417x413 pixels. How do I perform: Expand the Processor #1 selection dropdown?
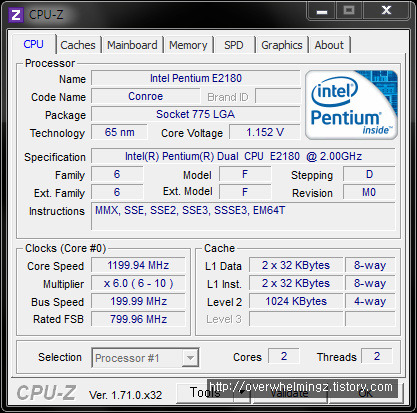coord(191,358)
